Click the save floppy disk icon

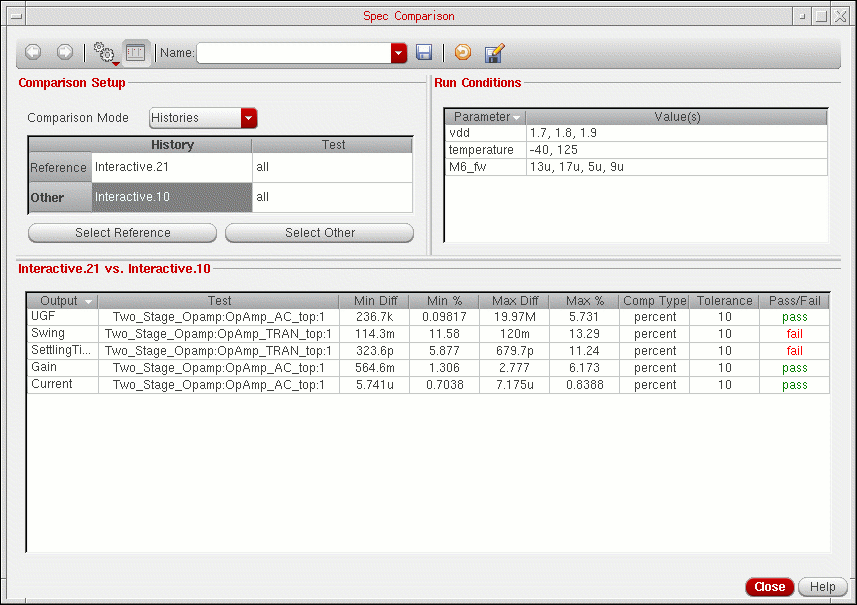424,53
